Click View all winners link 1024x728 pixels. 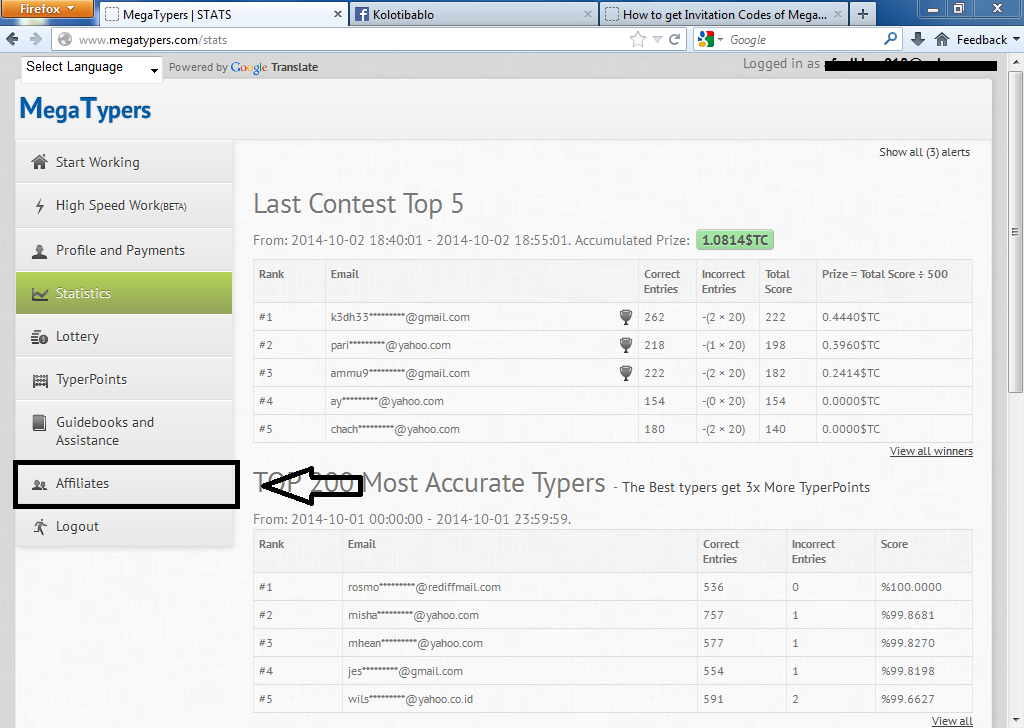coord(931,451)
